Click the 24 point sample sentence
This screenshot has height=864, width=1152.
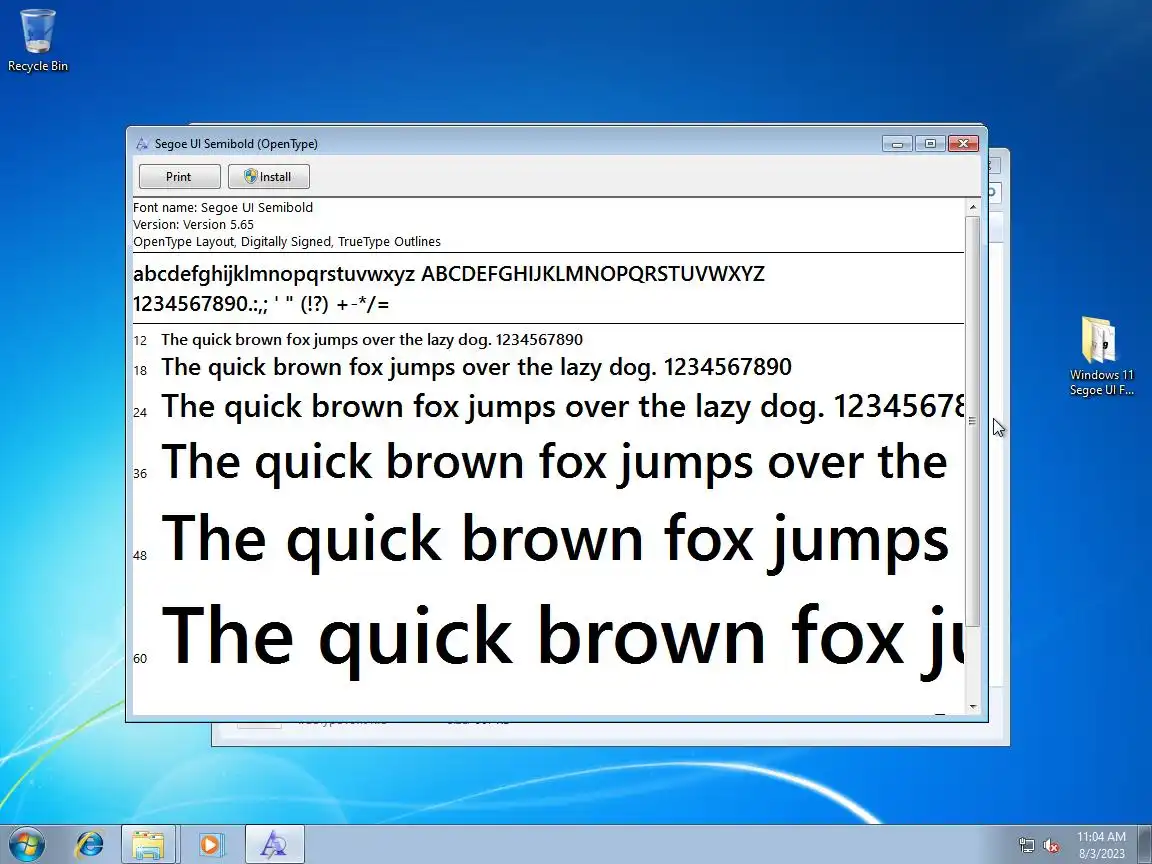point(562,406)
